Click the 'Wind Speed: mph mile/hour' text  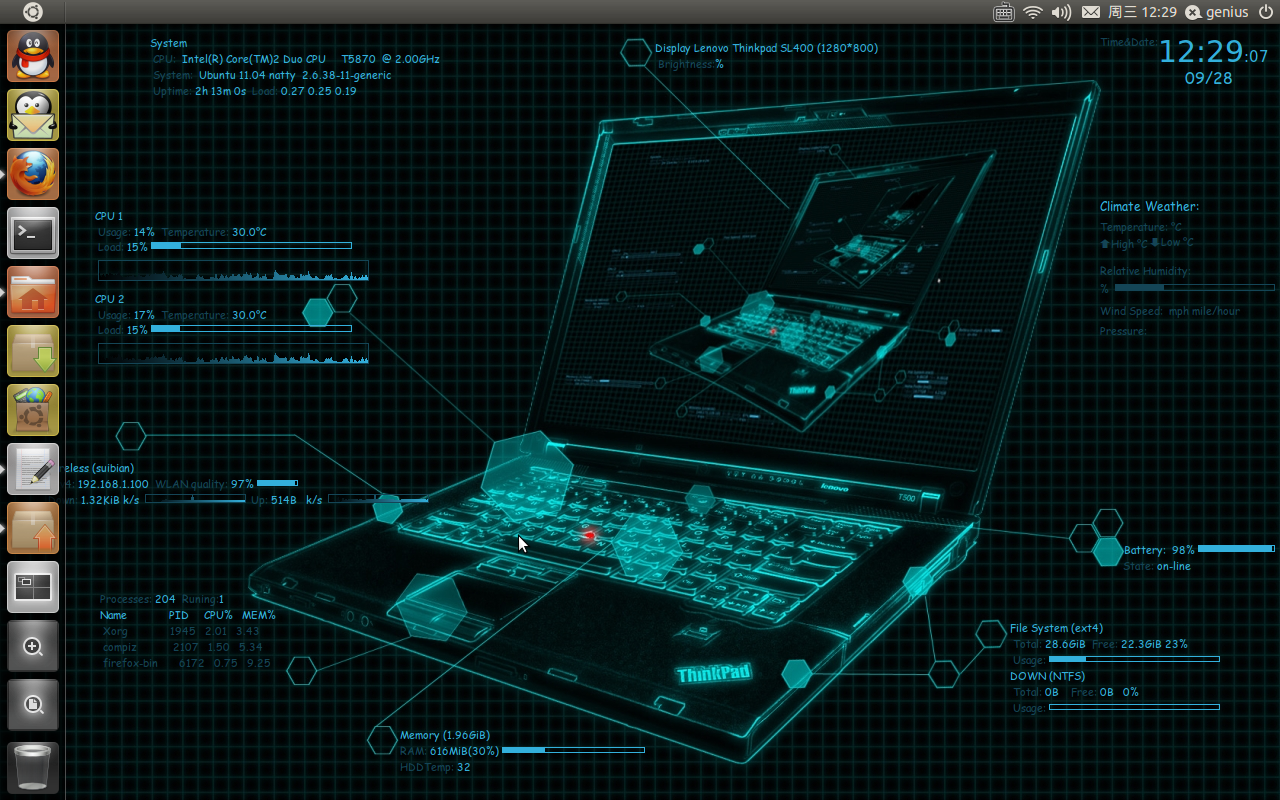pos(1170,311)
